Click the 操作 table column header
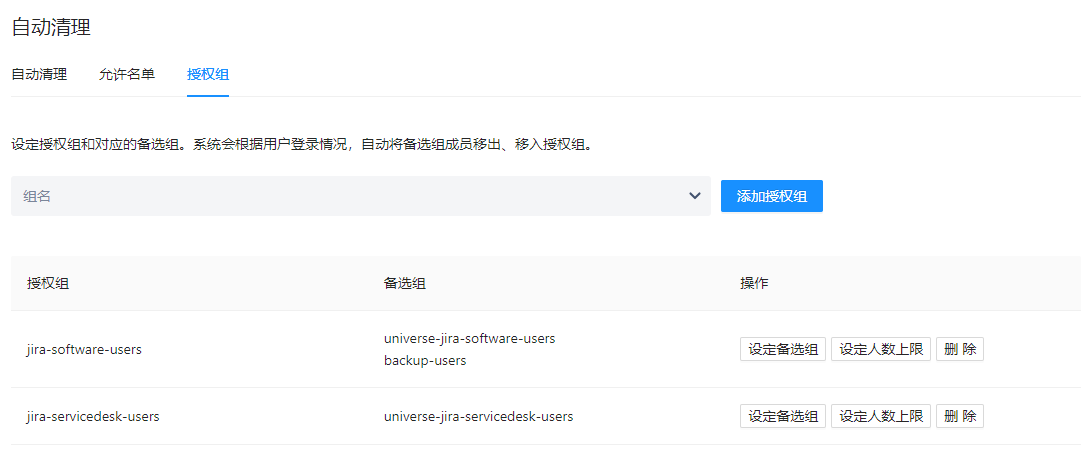This screenshot has height=458, width=1085. [754, 283]
